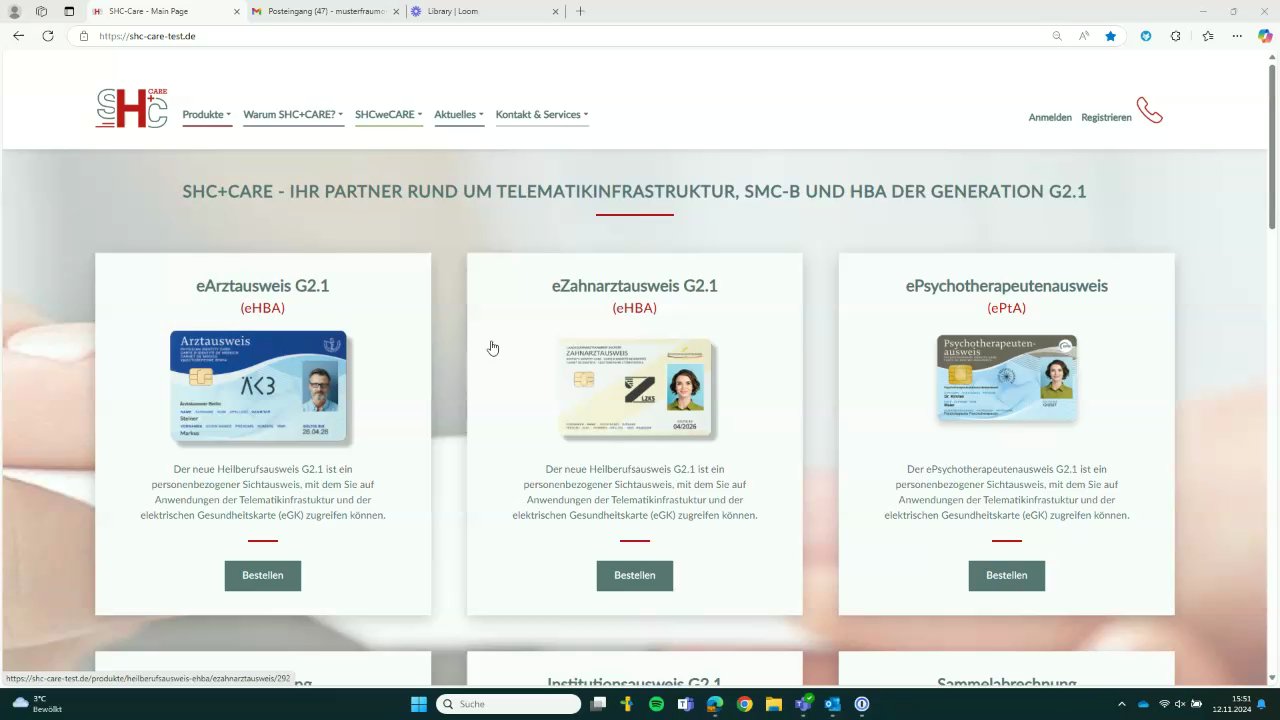Open the browser profile avatar
Screen dimensions: 1280x720
pos(14,11)
